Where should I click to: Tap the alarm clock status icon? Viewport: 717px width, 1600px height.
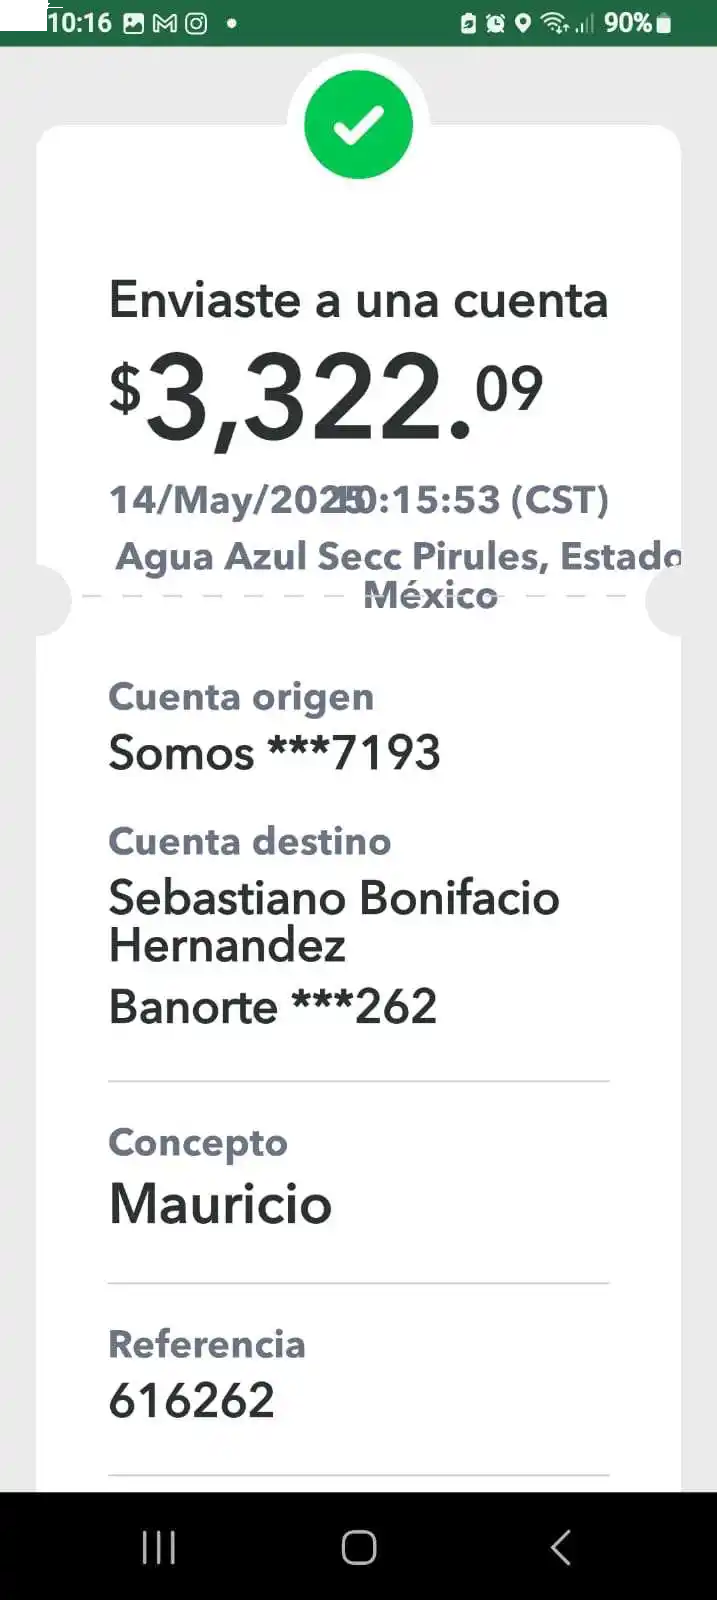click(x=495, y=23)
